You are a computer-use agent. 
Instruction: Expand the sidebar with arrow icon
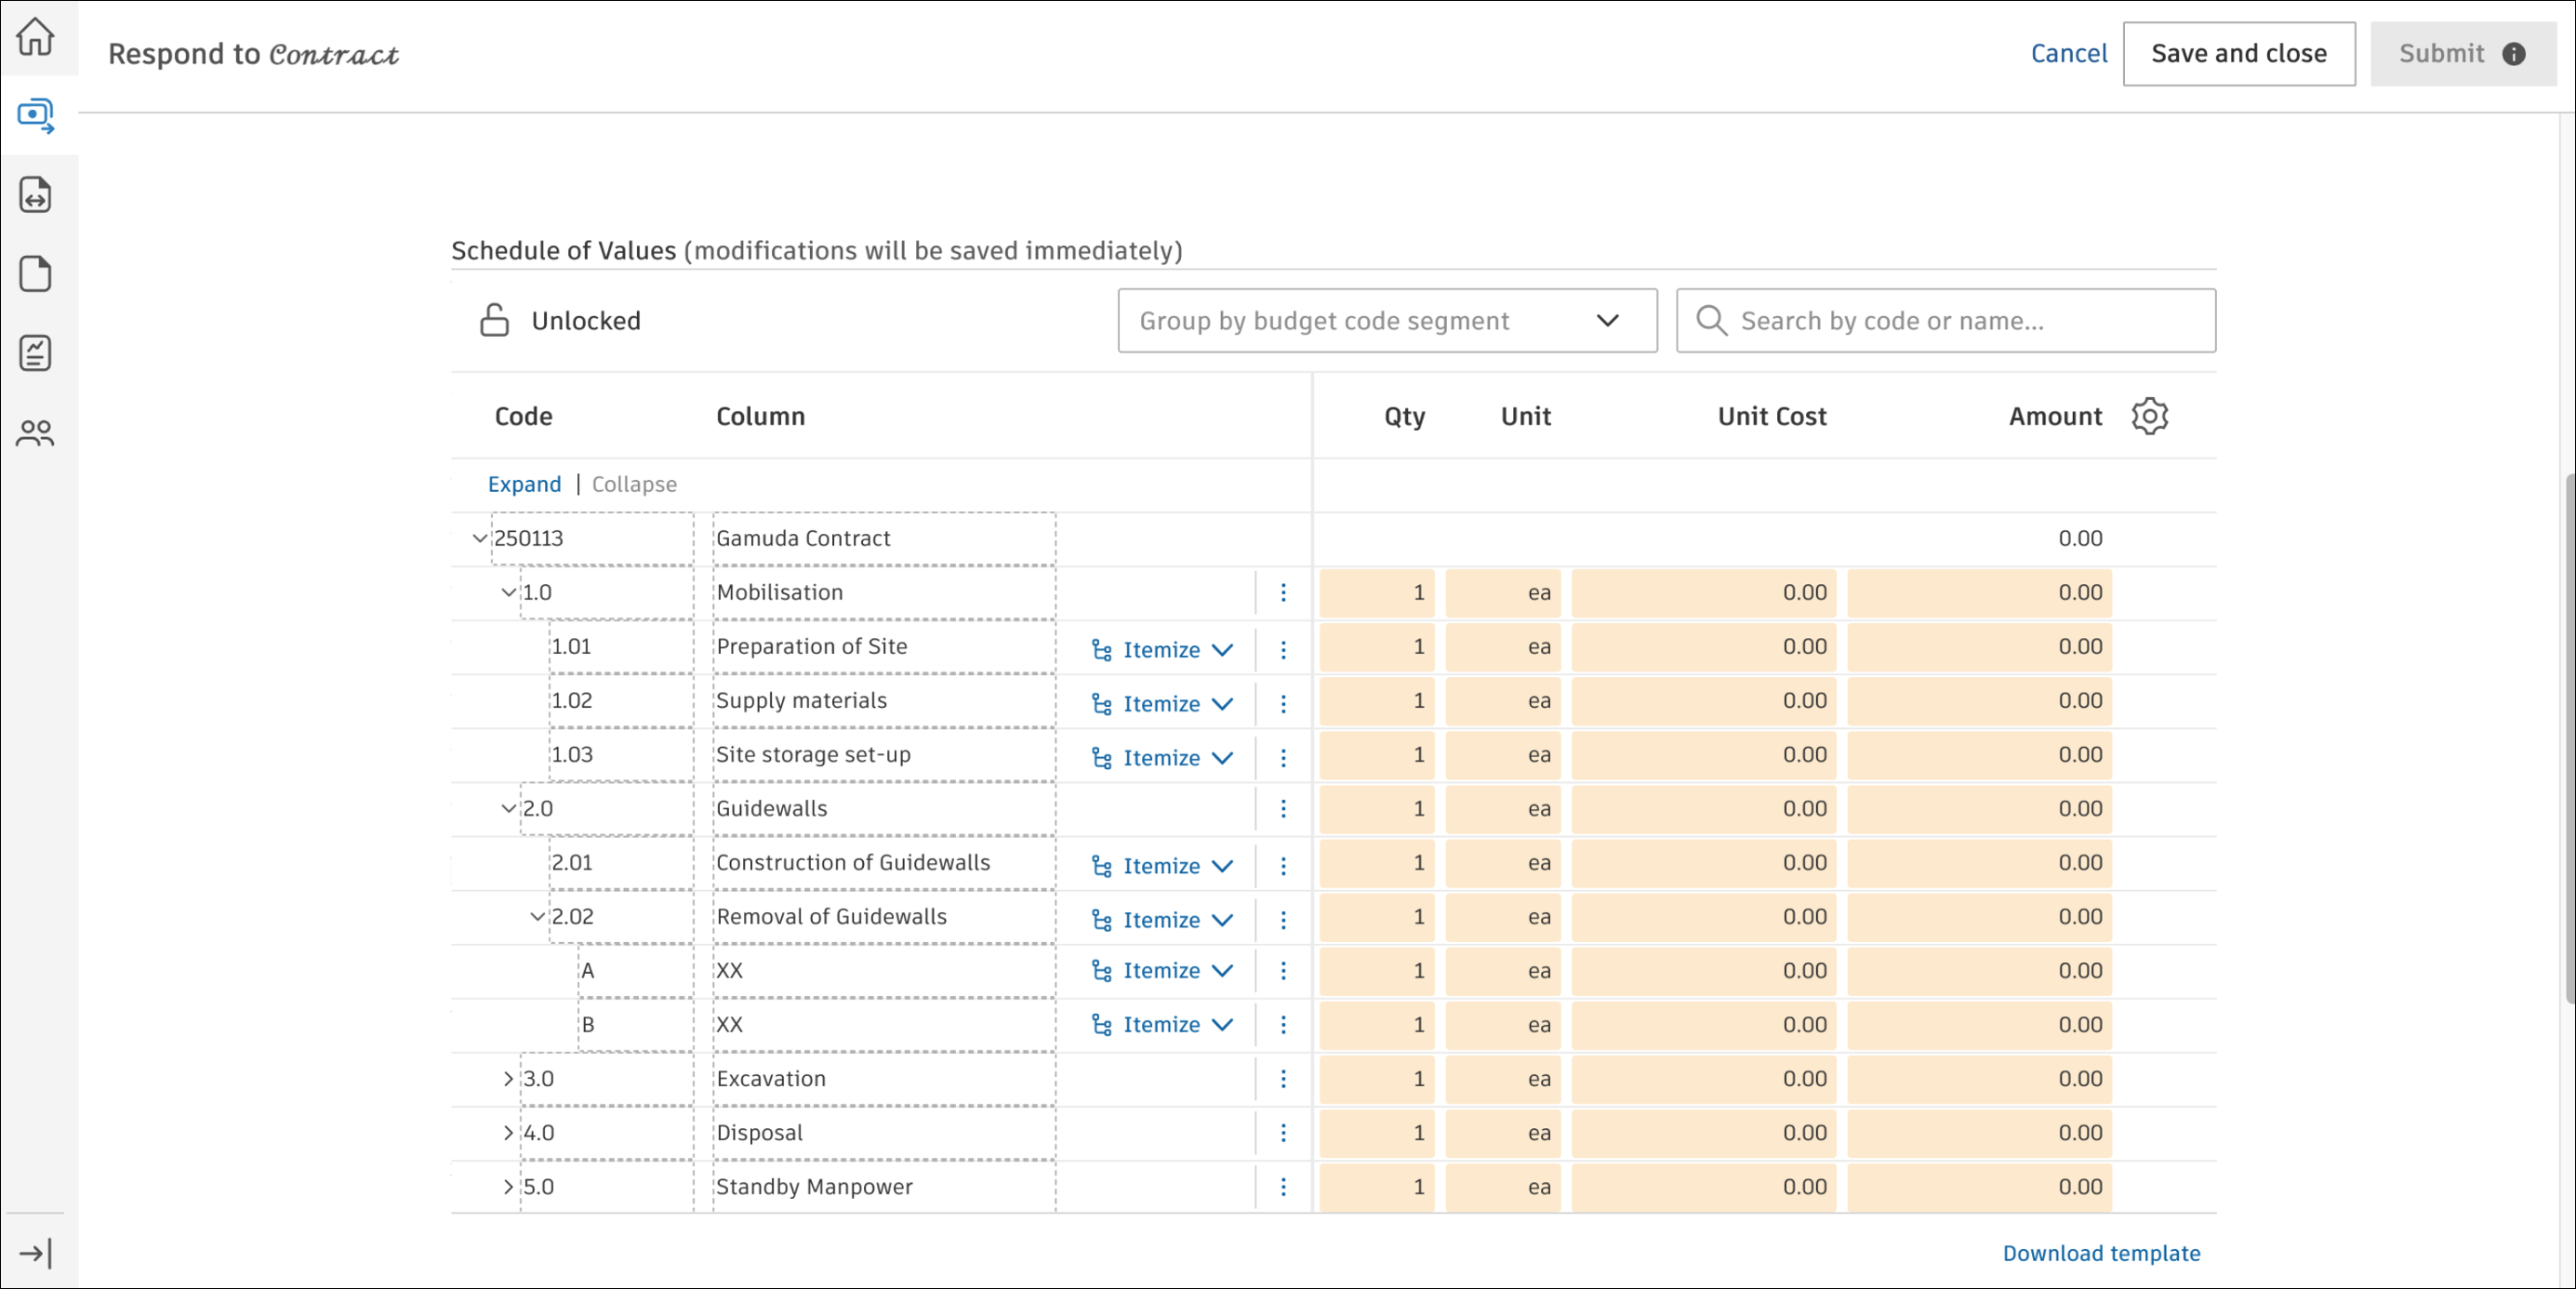coord(35,1253)
